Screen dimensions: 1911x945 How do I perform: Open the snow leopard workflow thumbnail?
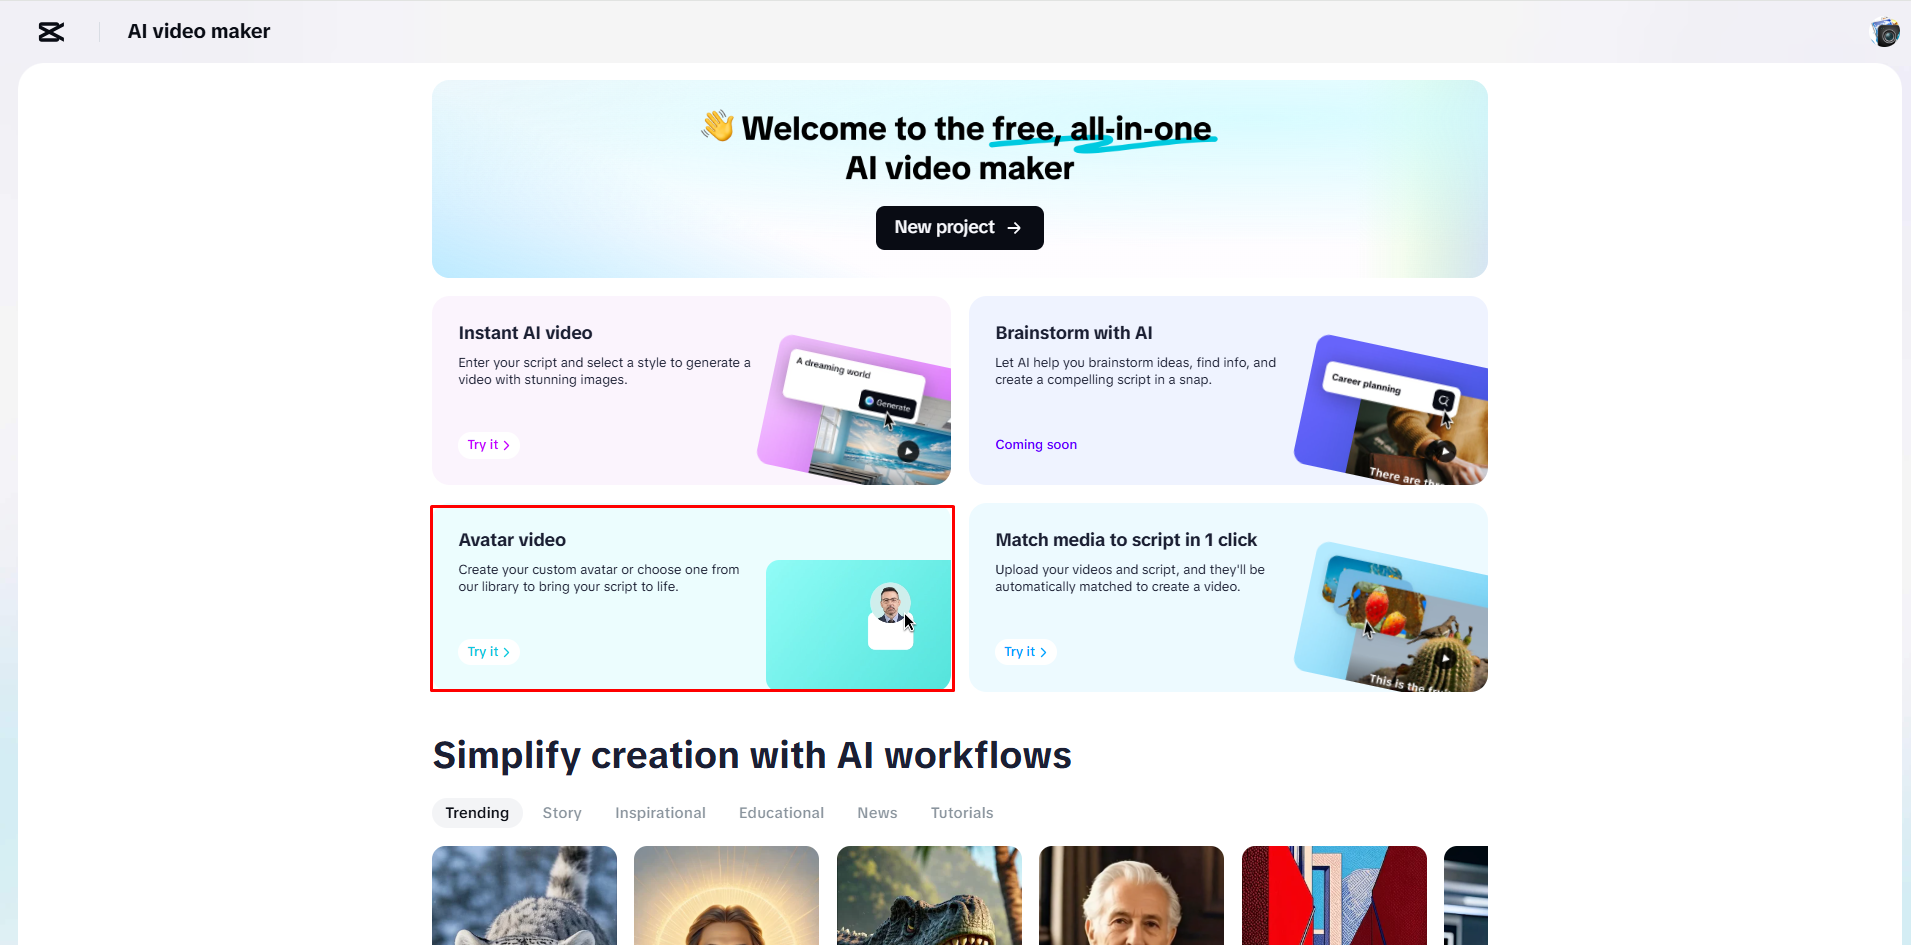[524, 895]
